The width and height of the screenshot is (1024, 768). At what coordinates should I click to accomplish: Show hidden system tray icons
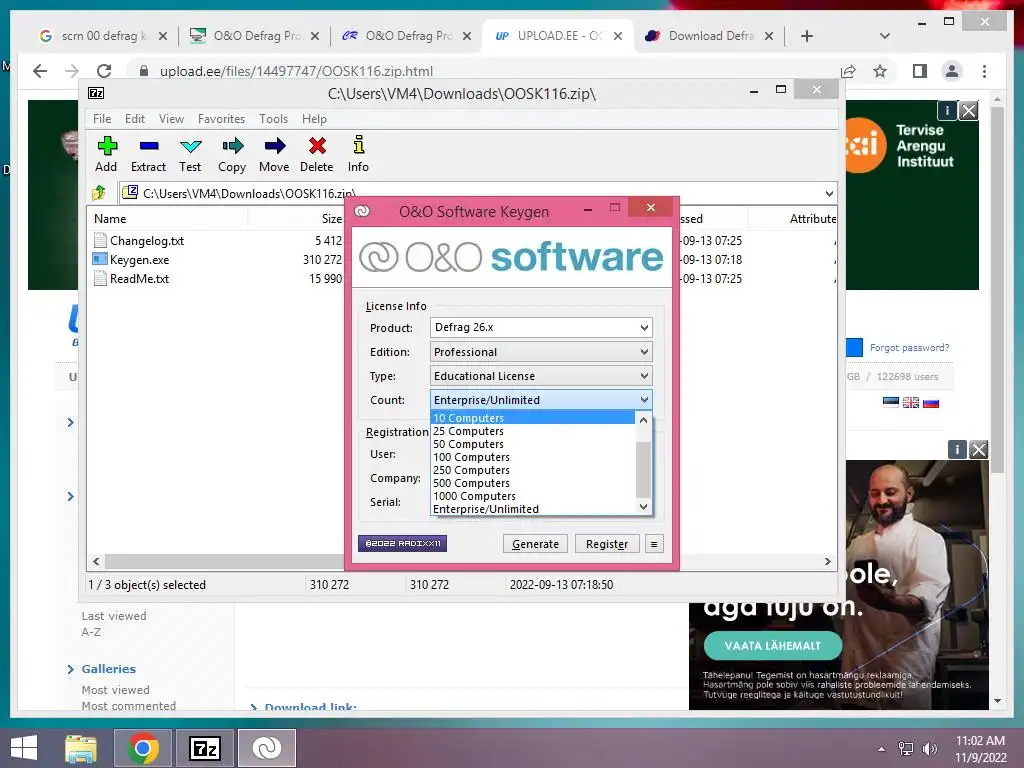[882, 749]
